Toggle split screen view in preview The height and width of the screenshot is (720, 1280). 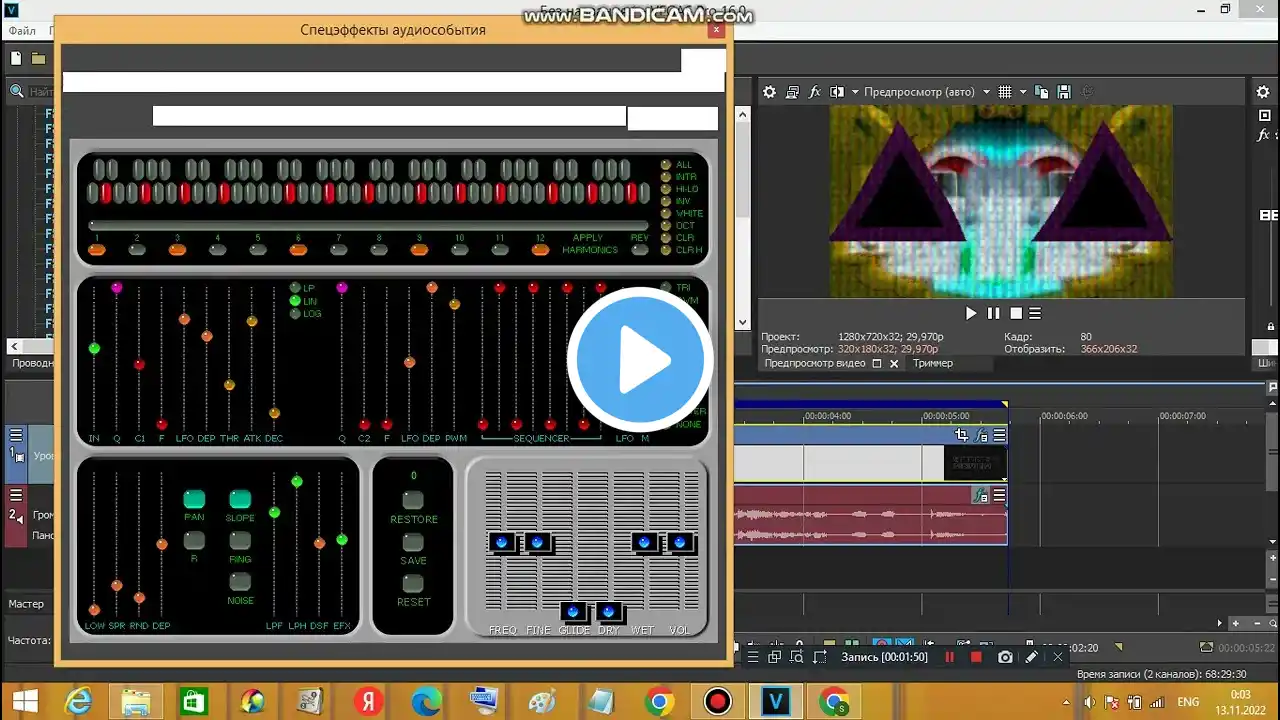837,92
